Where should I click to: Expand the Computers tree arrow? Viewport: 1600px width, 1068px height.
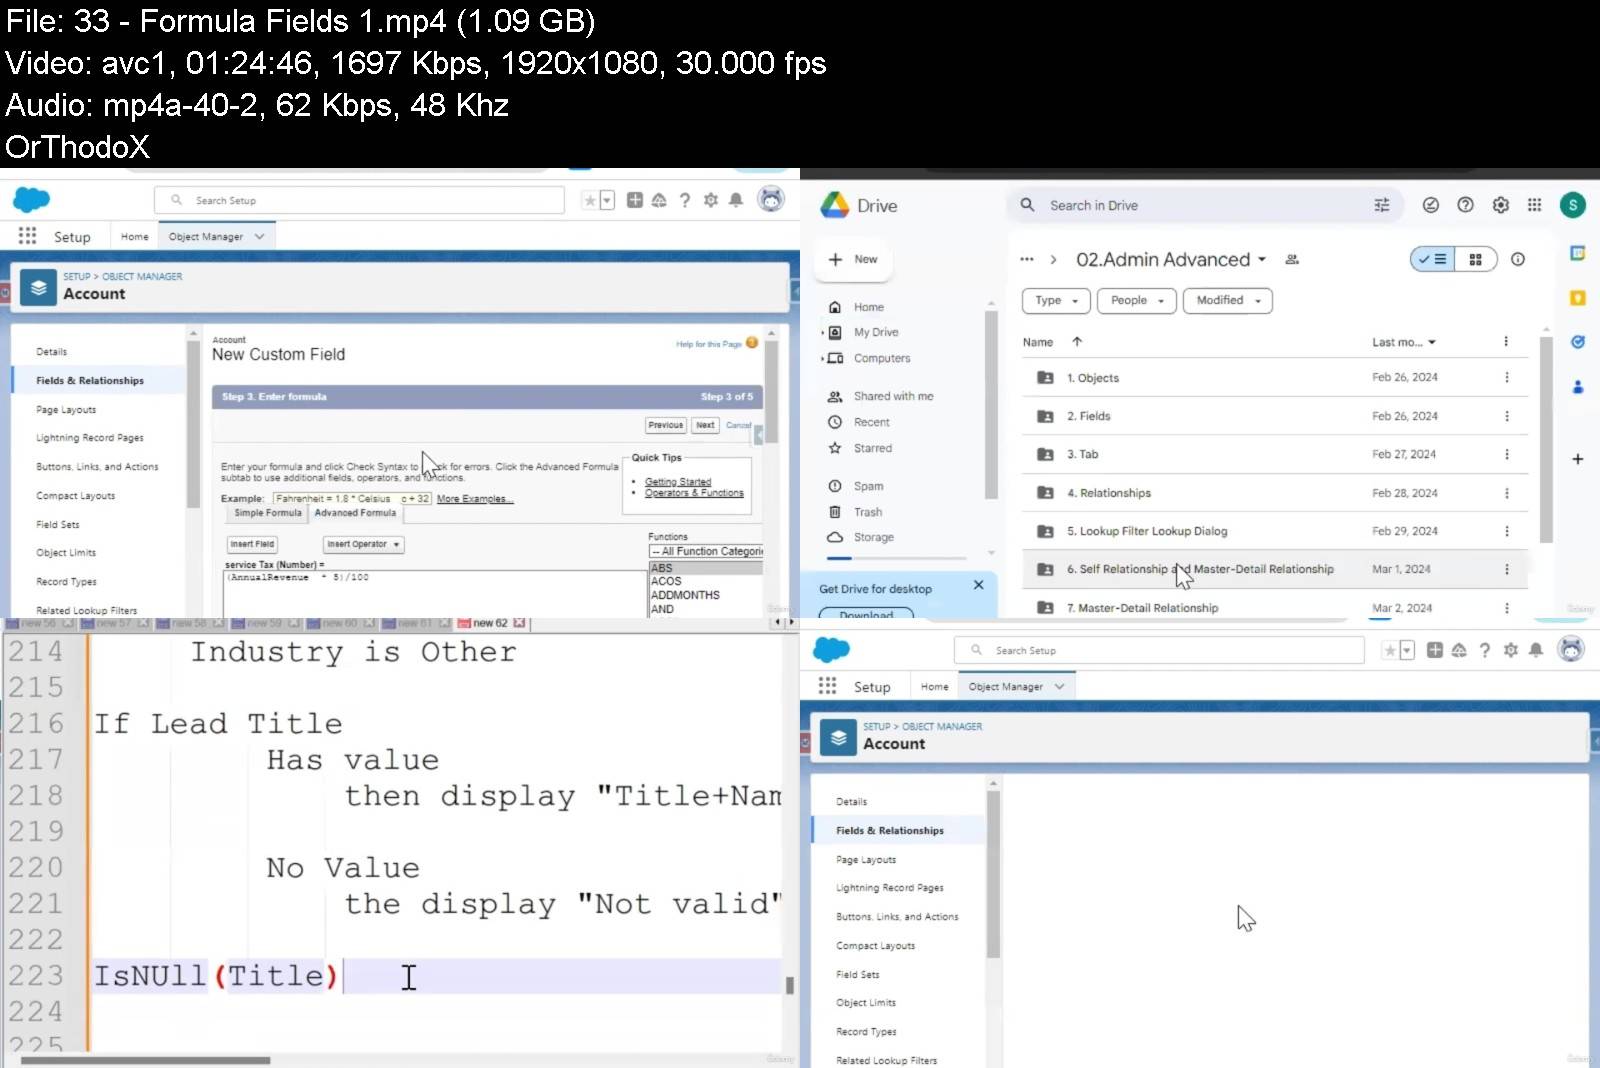[x=823, y=358]
